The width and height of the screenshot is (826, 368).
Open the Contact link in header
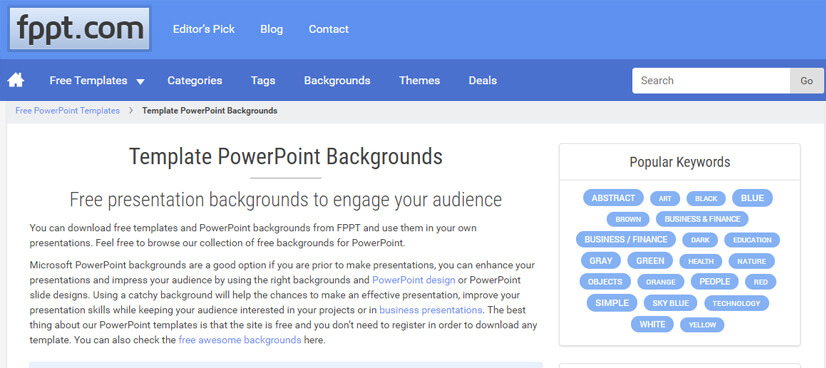329,29
